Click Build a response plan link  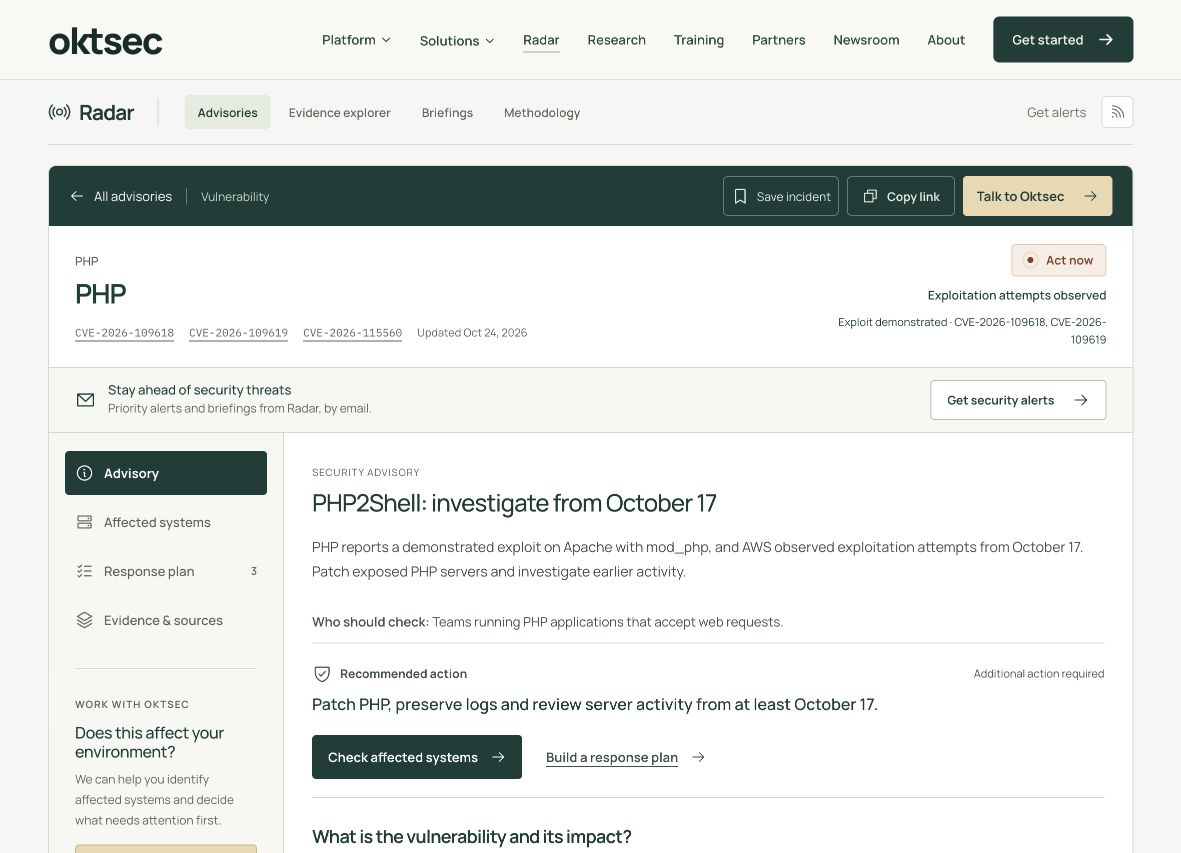612,757
